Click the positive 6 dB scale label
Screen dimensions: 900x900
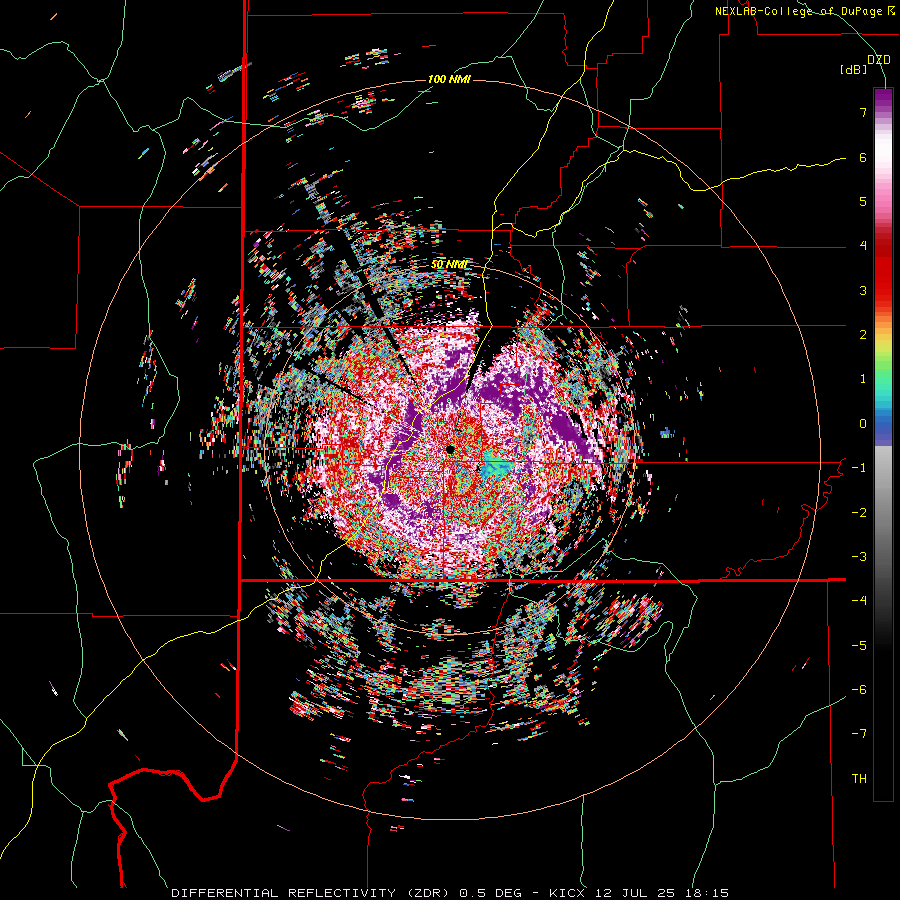pyautogui.click(x=863, y=157)
